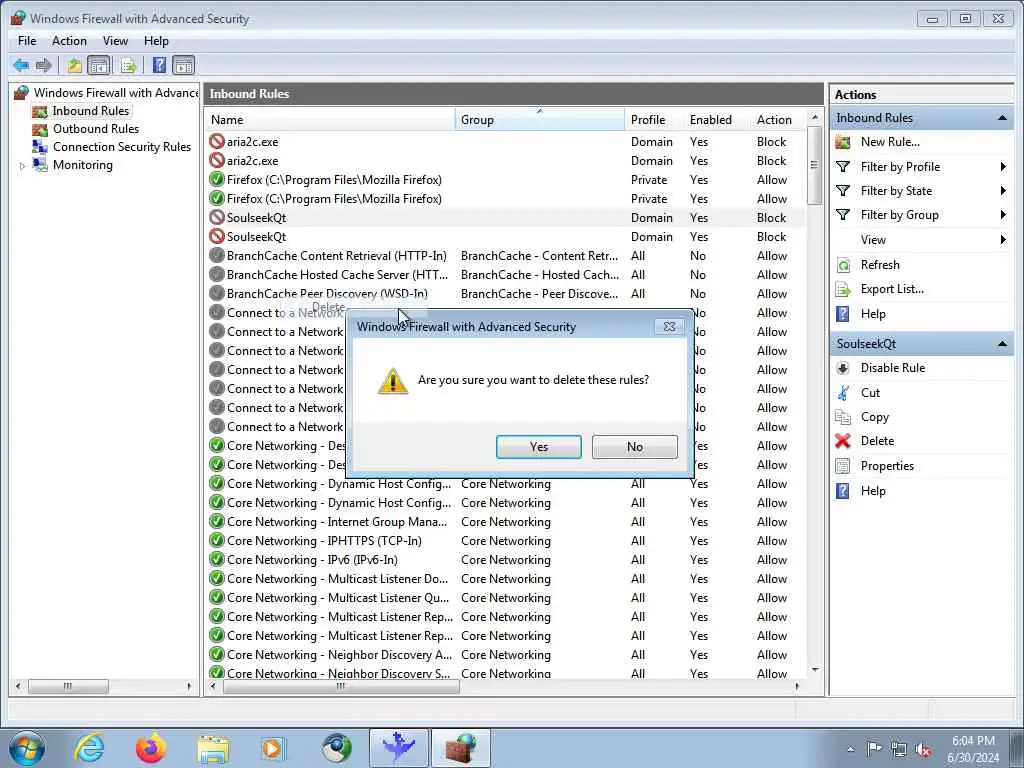Viewport: 1024px width, 768px height.
Task: Open Connection Security Rules node
Action: click(x=121, y=147)
